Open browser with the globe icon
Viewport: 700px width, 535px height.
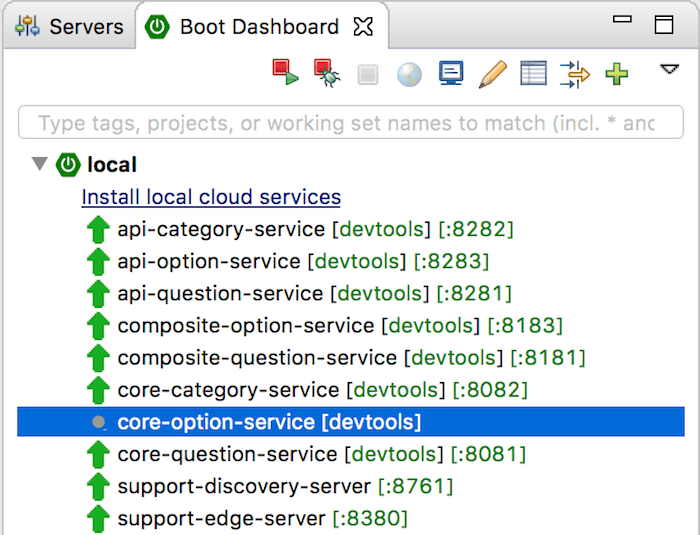coord(409,74)
